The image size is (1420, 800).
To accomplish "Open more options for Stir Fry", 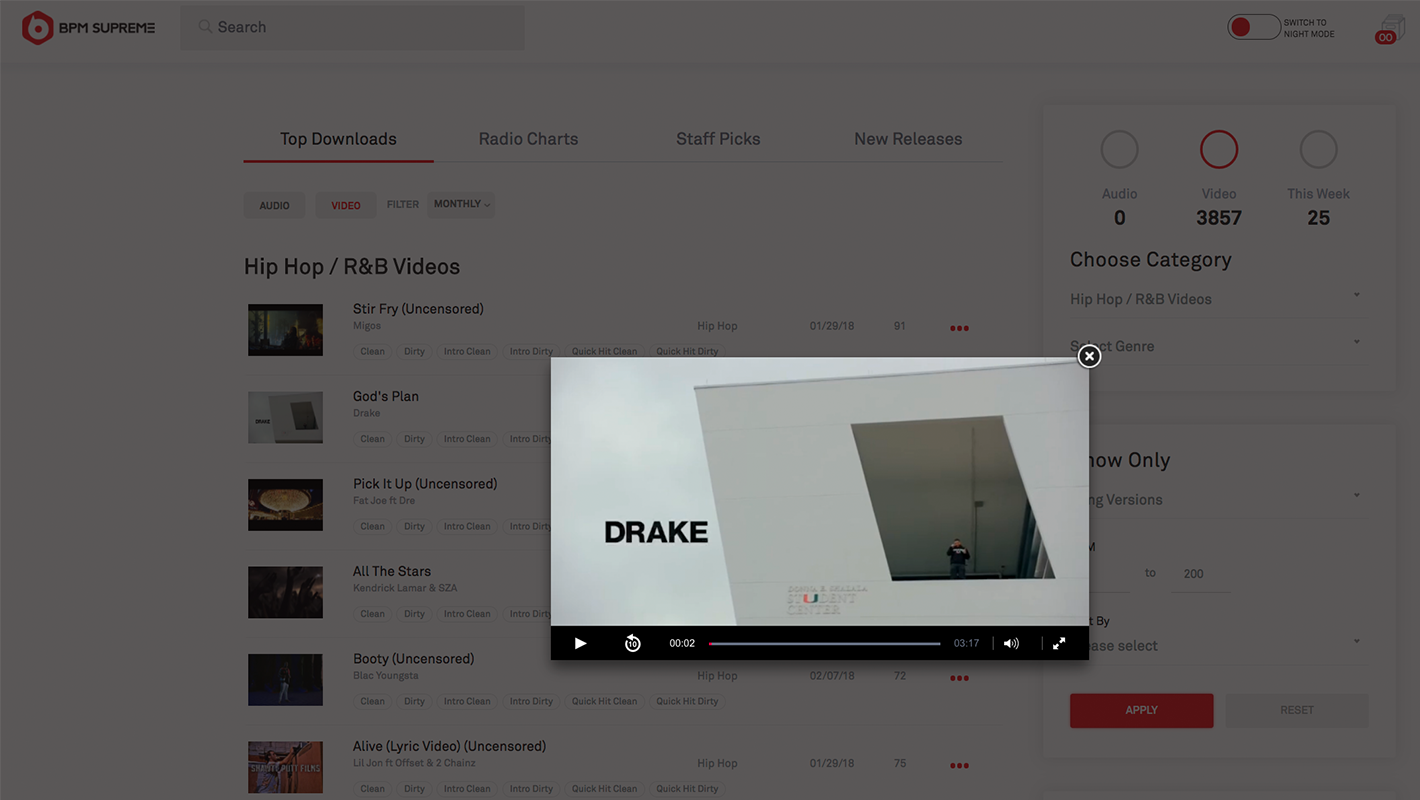I will pyautogui.click(x=959, y=328).
